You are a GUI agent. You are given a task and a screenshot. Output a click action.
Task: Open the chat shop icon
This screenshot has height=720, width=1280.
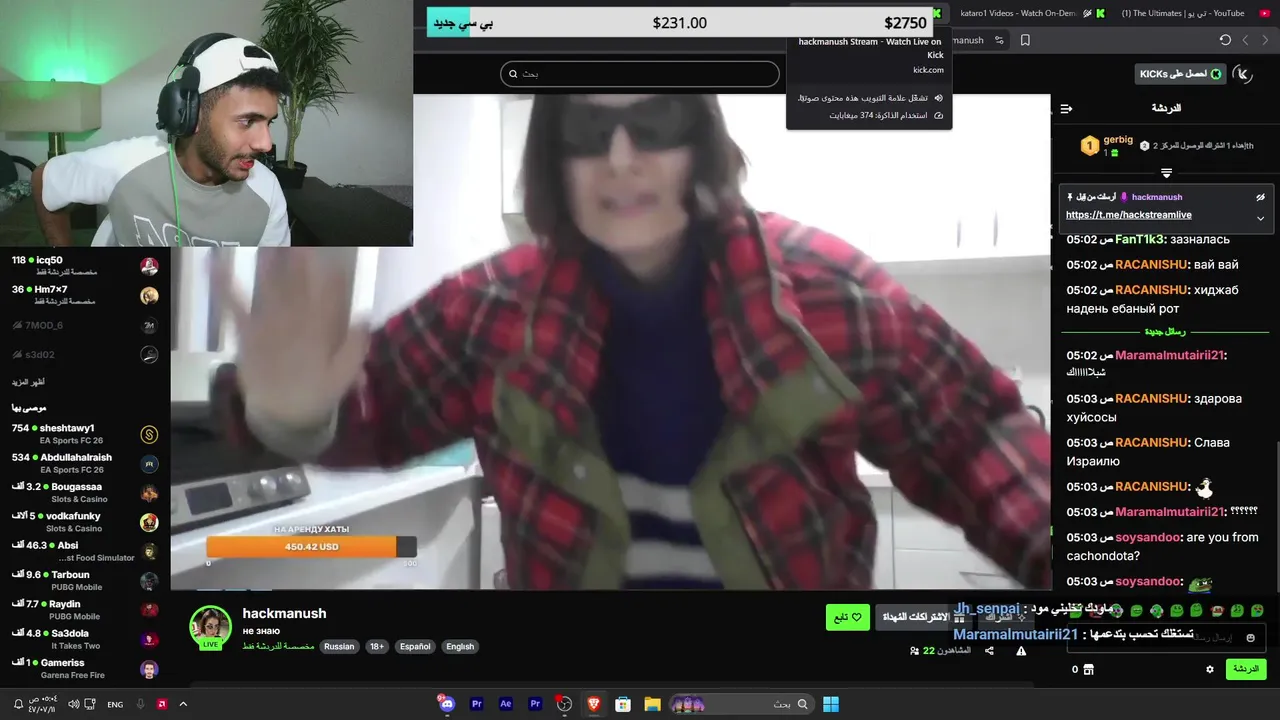click(x=1090, y=669)
